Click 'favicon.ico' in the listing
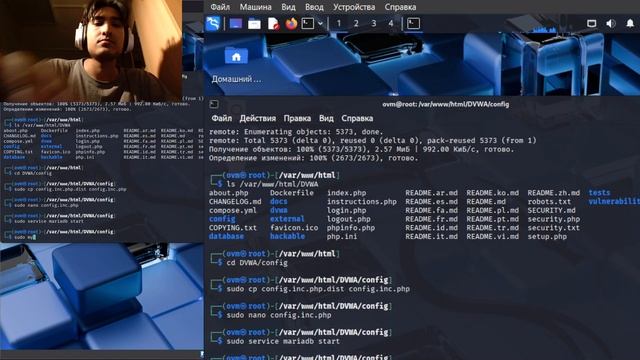This screenshot has height=360, width=640. click(294, 228)
